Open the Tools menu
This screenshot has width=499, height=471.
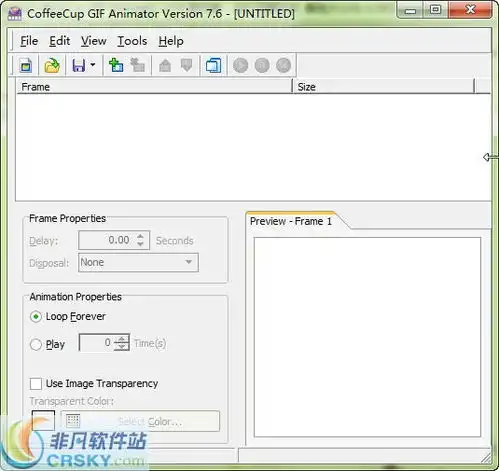(x=132, y=41)
